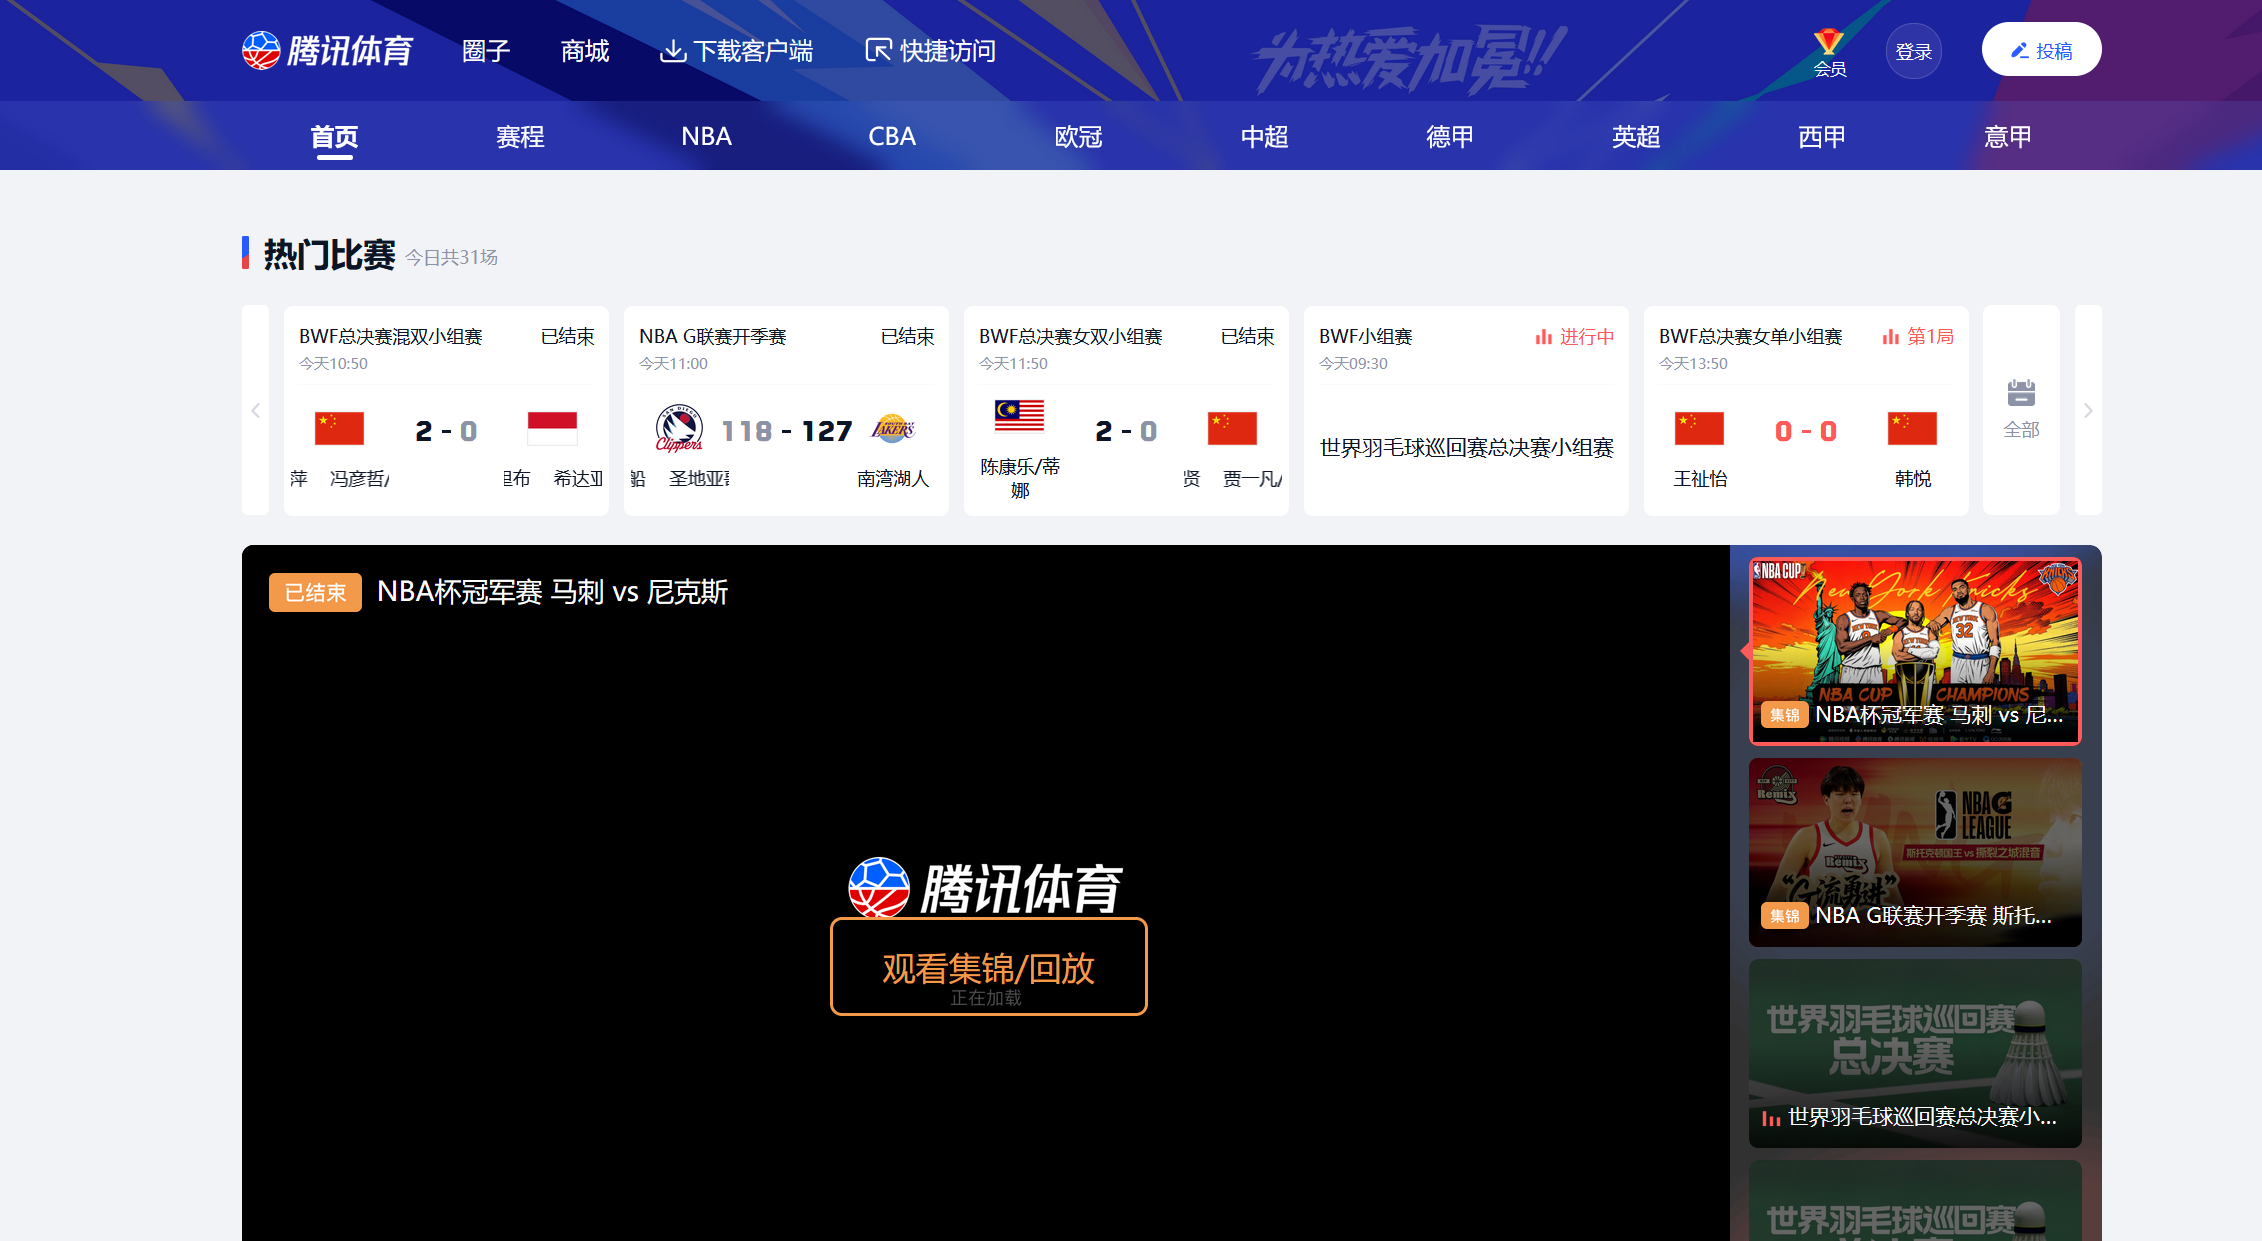Select the 英超 tab
2262x1241 pixels.
(x=1636, y=136)
